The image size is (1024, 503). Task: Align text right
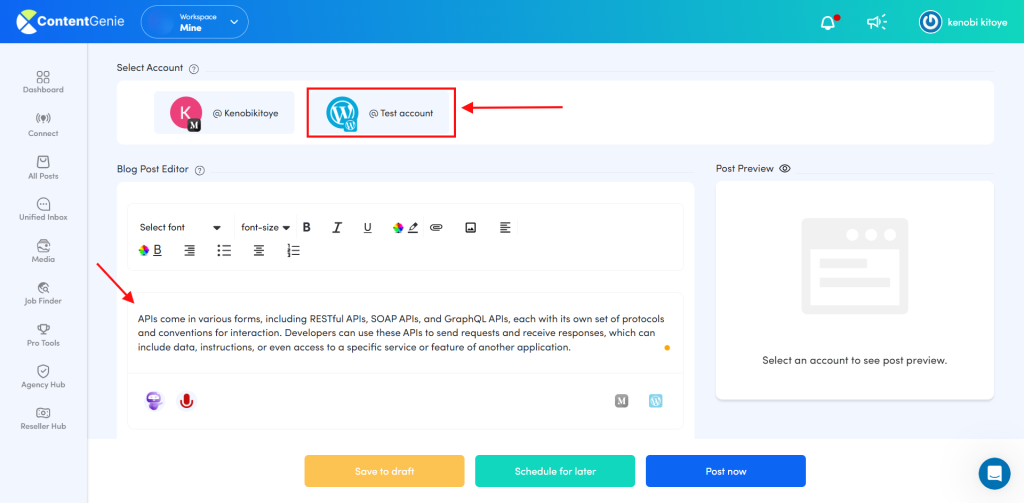coord(189,250)
